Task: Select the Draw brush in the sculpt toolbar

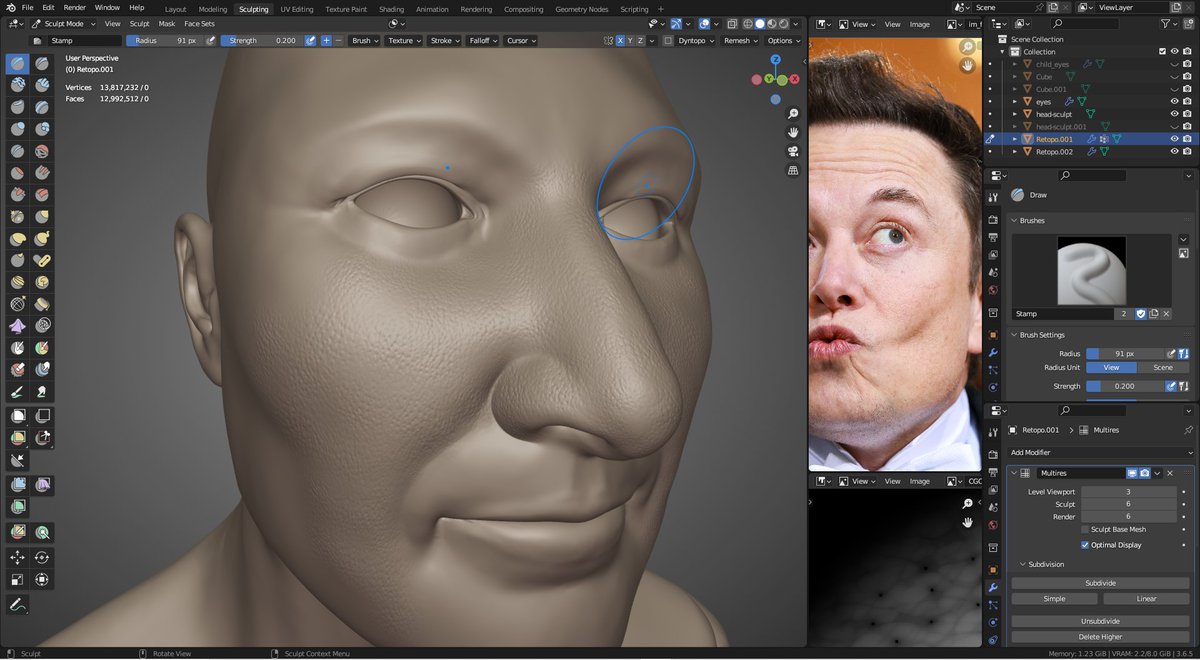Action: click(x=18, y=64)
